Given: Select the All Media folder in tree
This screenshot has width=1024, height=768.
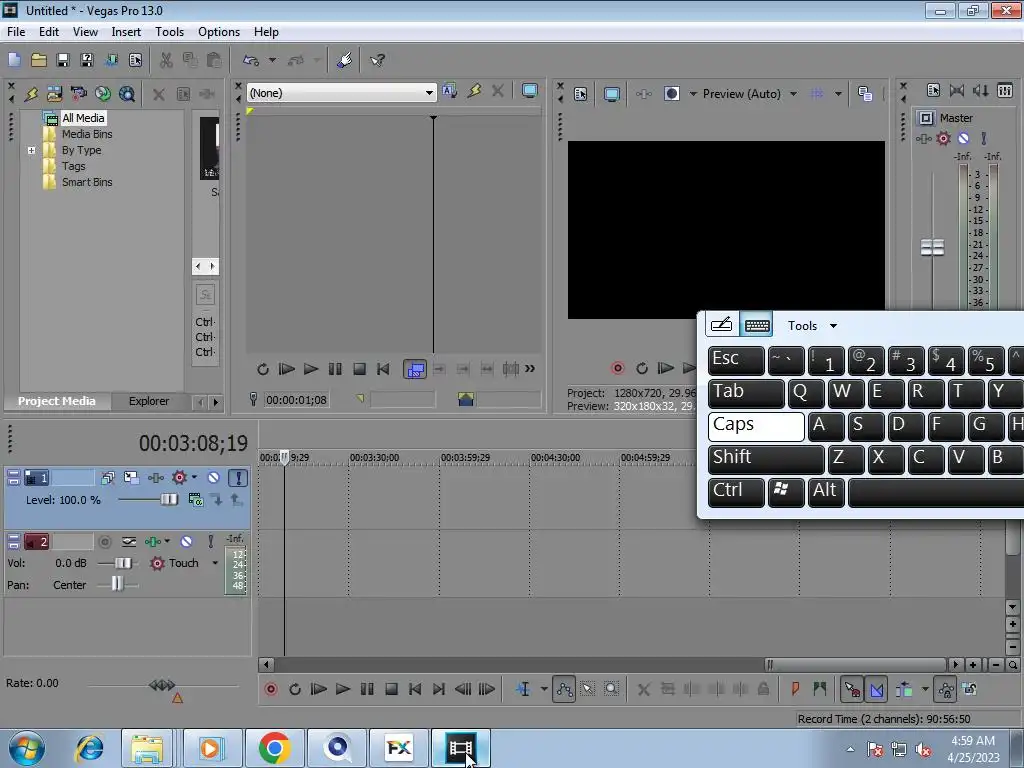Looking at the screenshot, I should tap(82, 118).
